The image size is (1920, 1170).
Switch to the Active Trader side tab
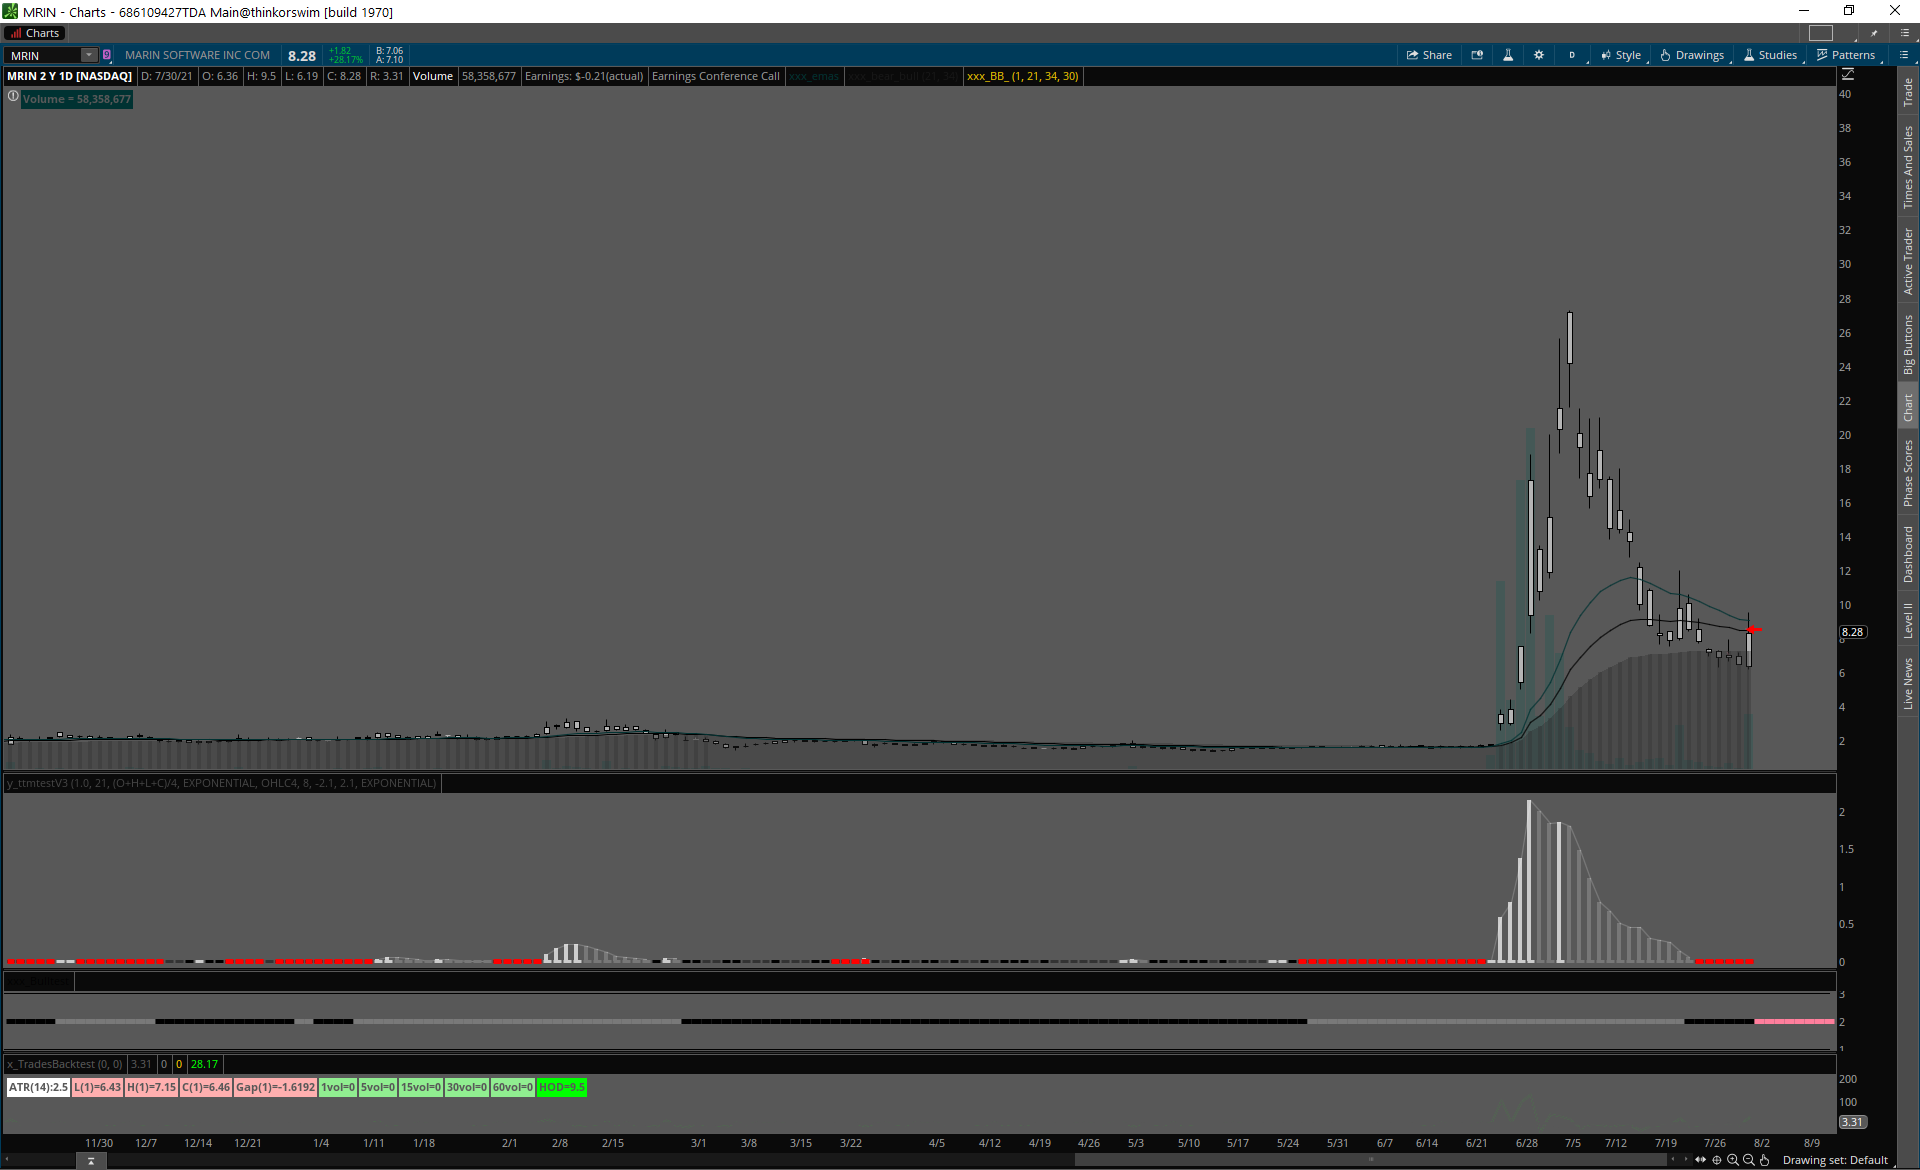1908,261
